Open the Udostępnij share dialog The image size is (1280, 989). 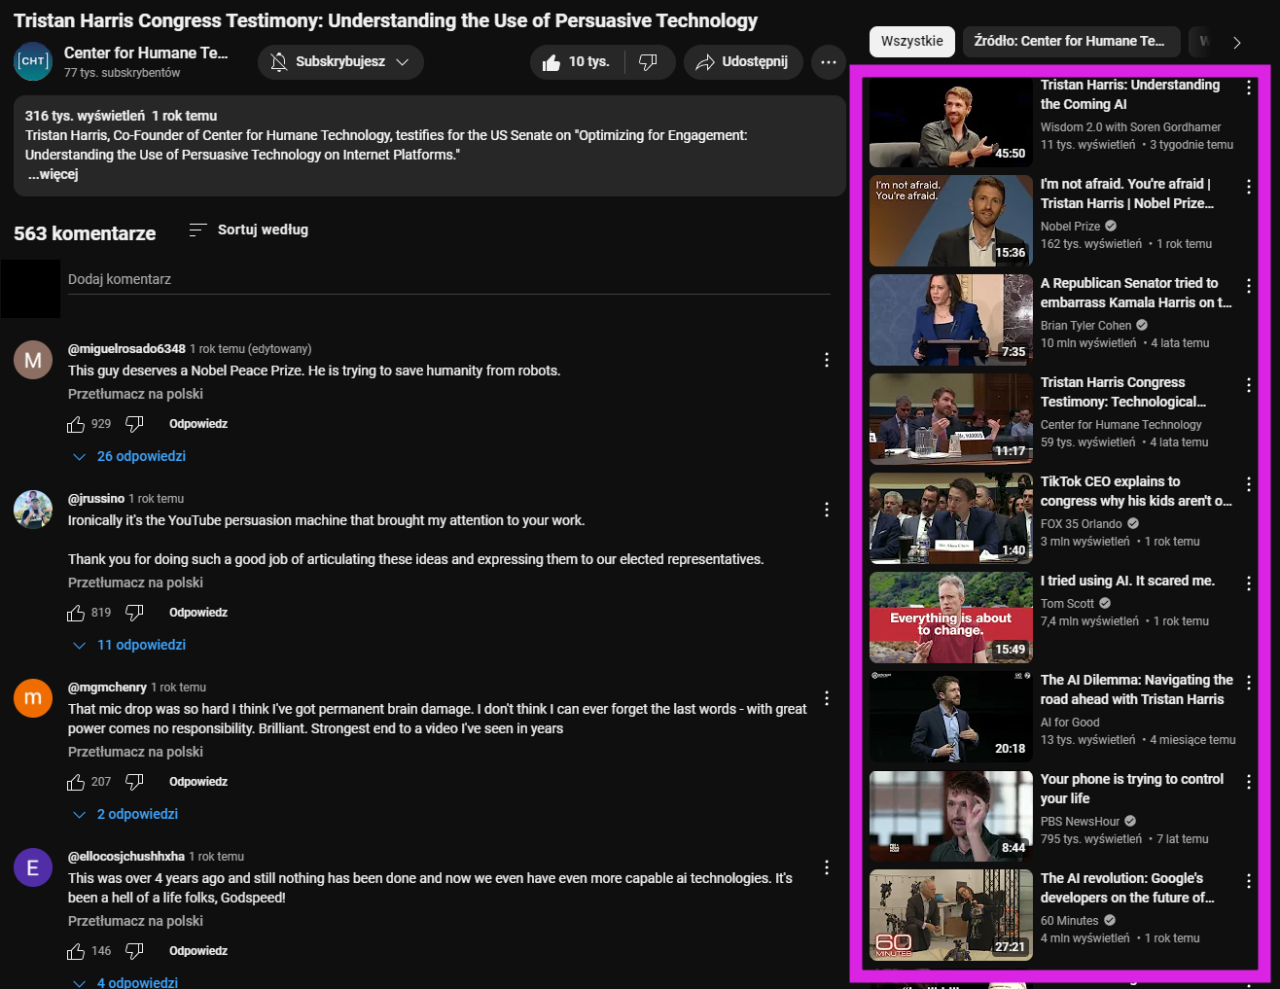(743, 62)
